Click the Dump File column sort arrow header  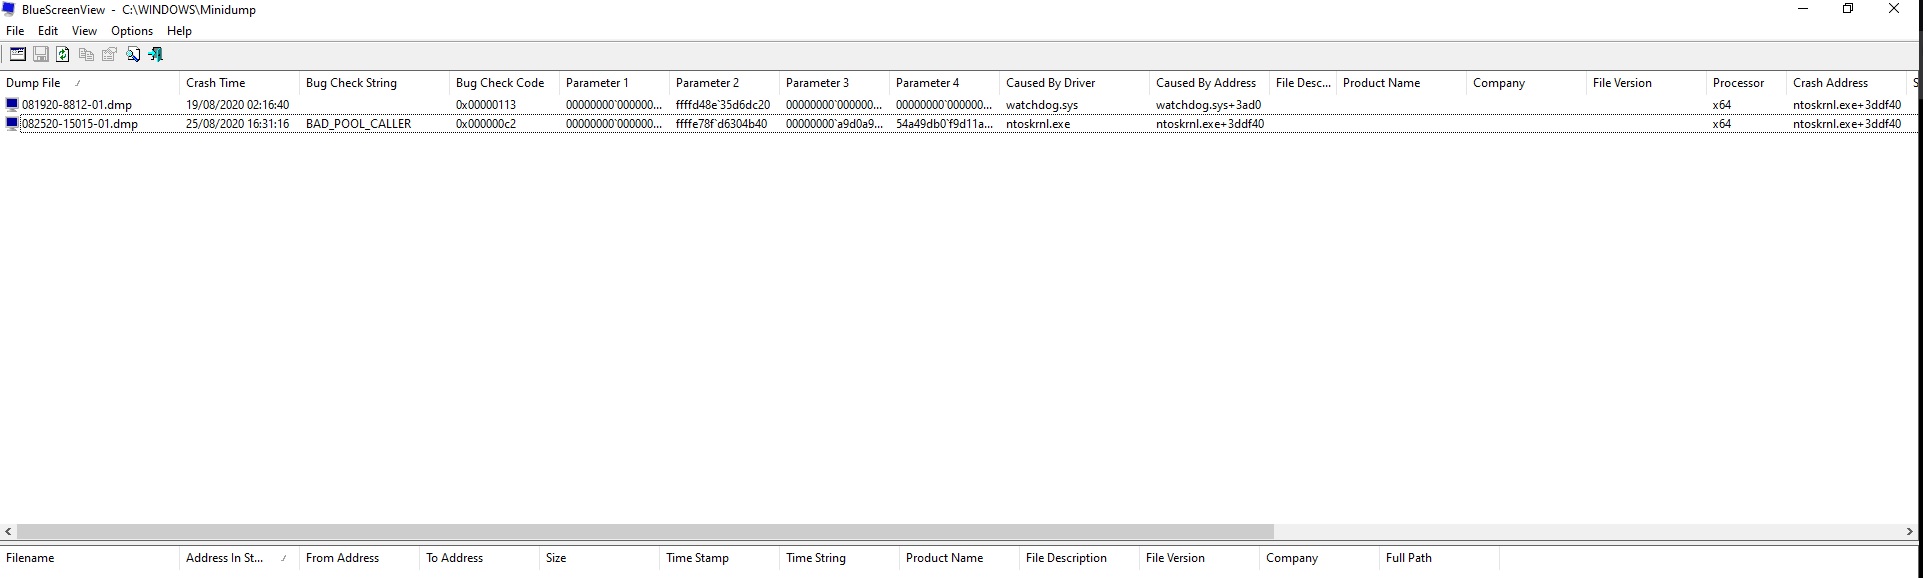pyautogui.click(x=89, y=83)
